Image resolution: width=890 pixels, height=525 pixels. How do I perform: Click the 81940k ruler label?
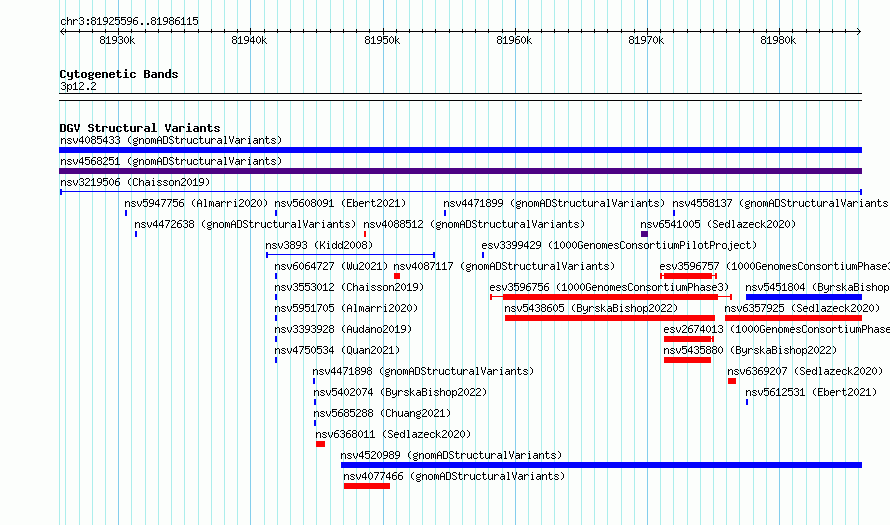(x=249, y=40)
